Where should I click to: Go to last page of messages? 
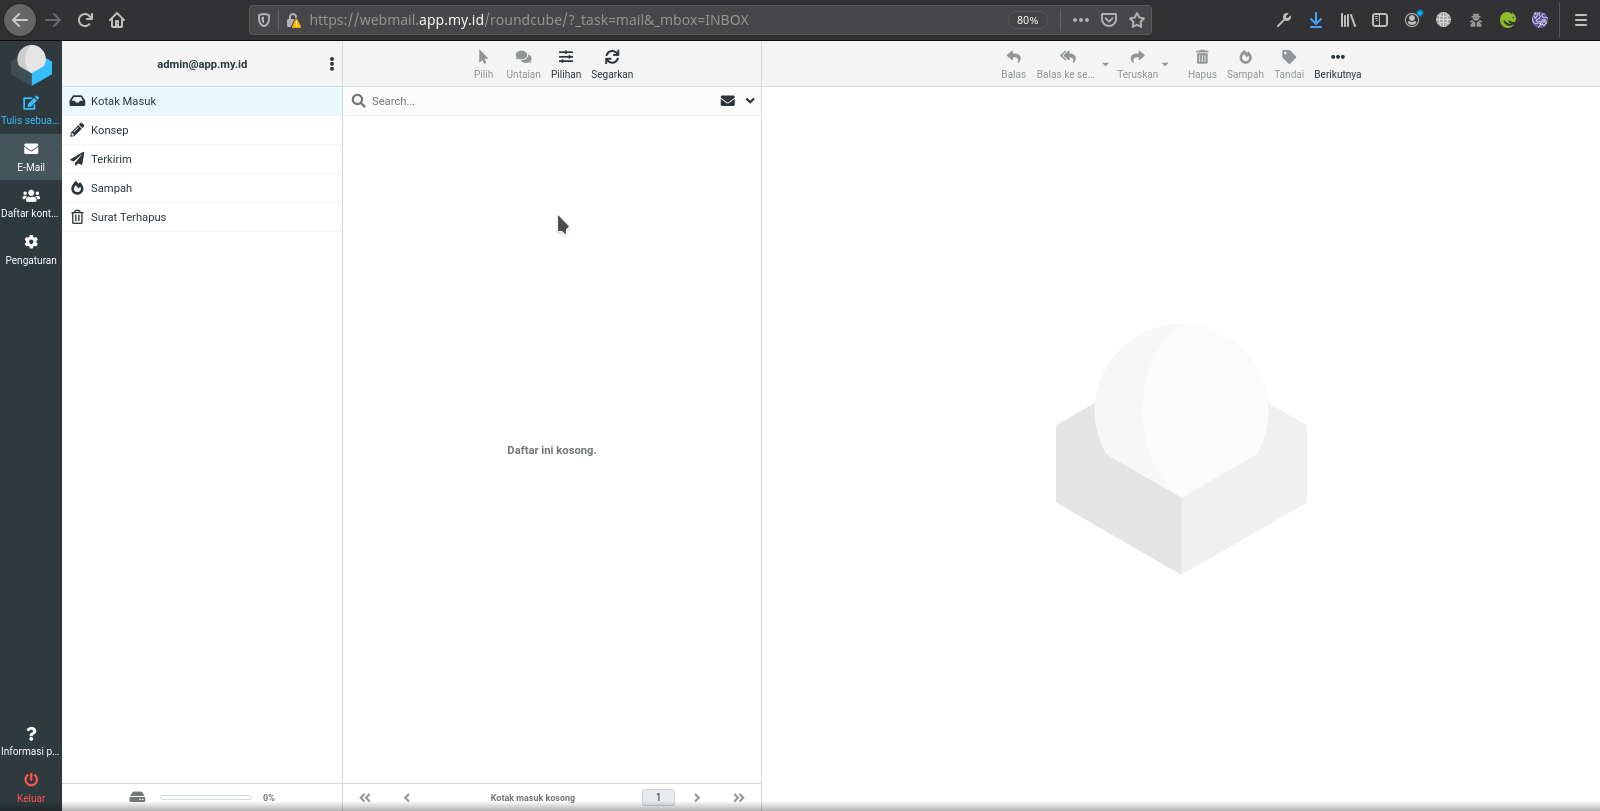pyautogui.click(x=739, y=798)
